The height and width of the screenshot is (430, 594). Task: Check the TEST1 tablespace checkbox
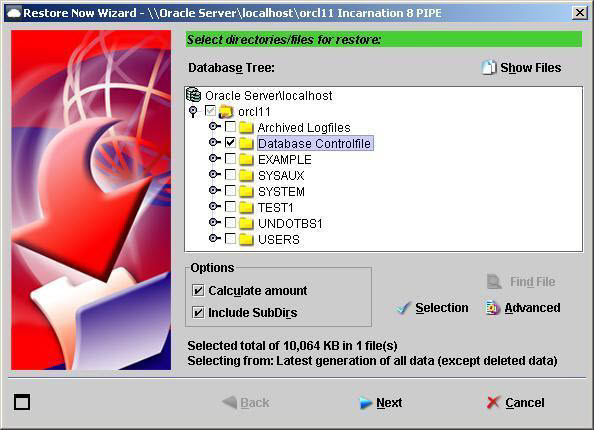tap(230, 206)
